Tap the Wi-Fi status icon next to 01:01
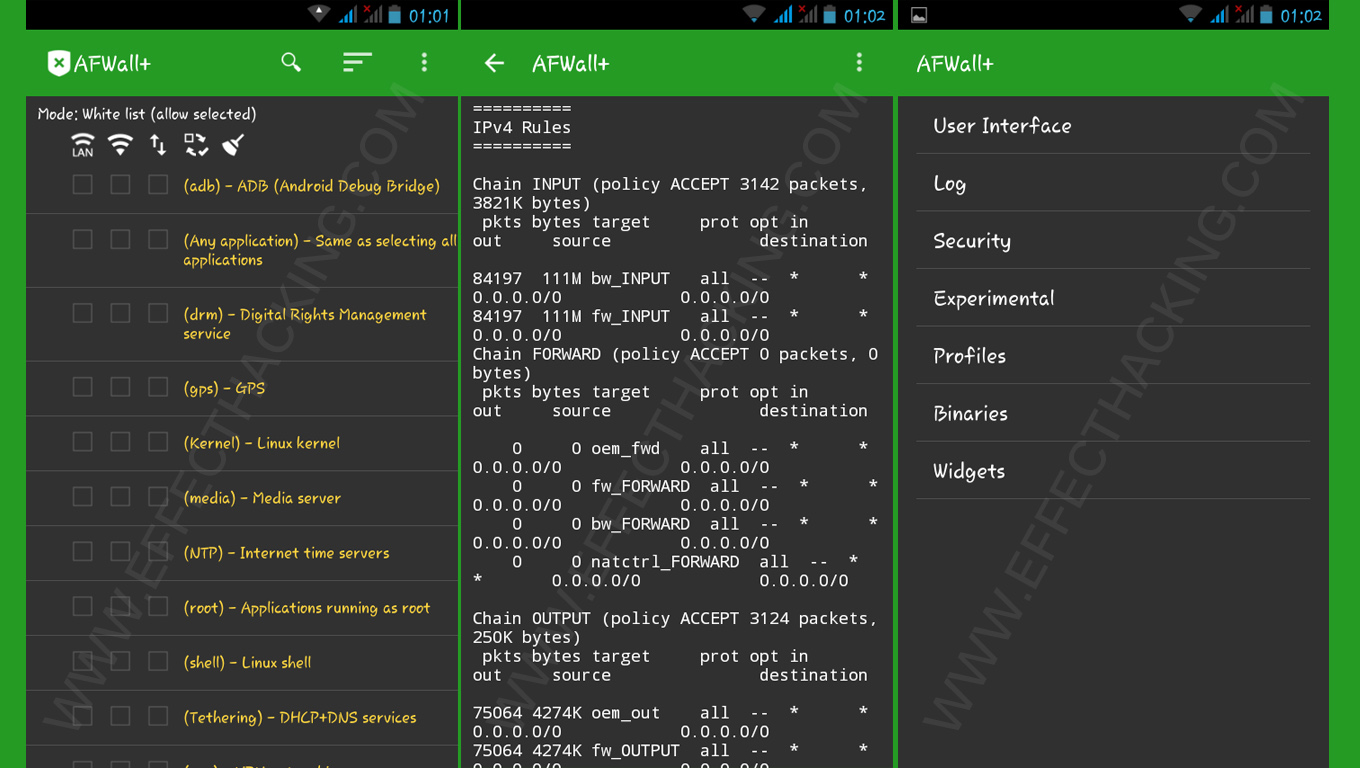This screenshot has height=768, width=1360. [x=319, y=14]
